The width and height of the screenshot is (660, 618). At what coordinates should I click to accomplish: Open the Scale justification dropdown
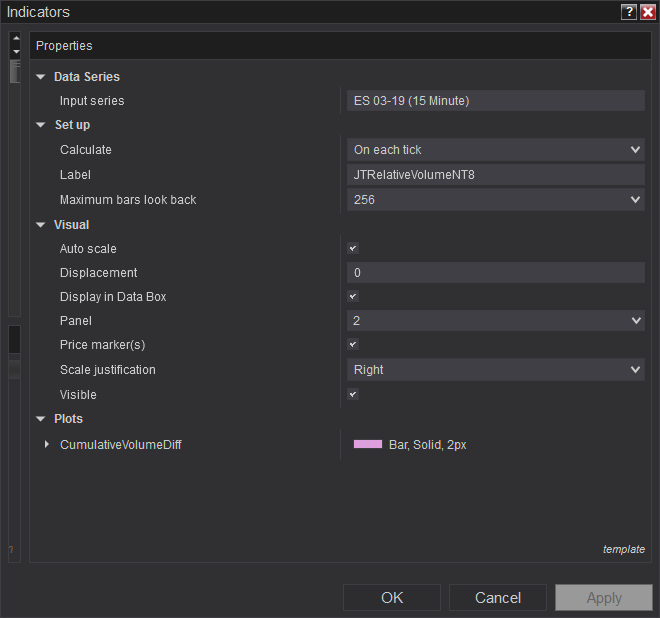pos(495,370)
